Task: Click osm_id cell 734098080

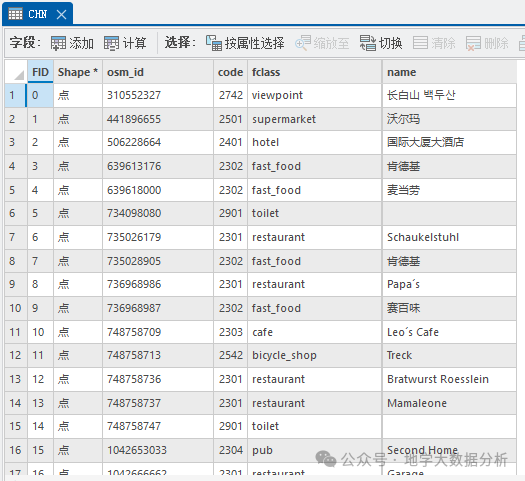Action: 158,214
